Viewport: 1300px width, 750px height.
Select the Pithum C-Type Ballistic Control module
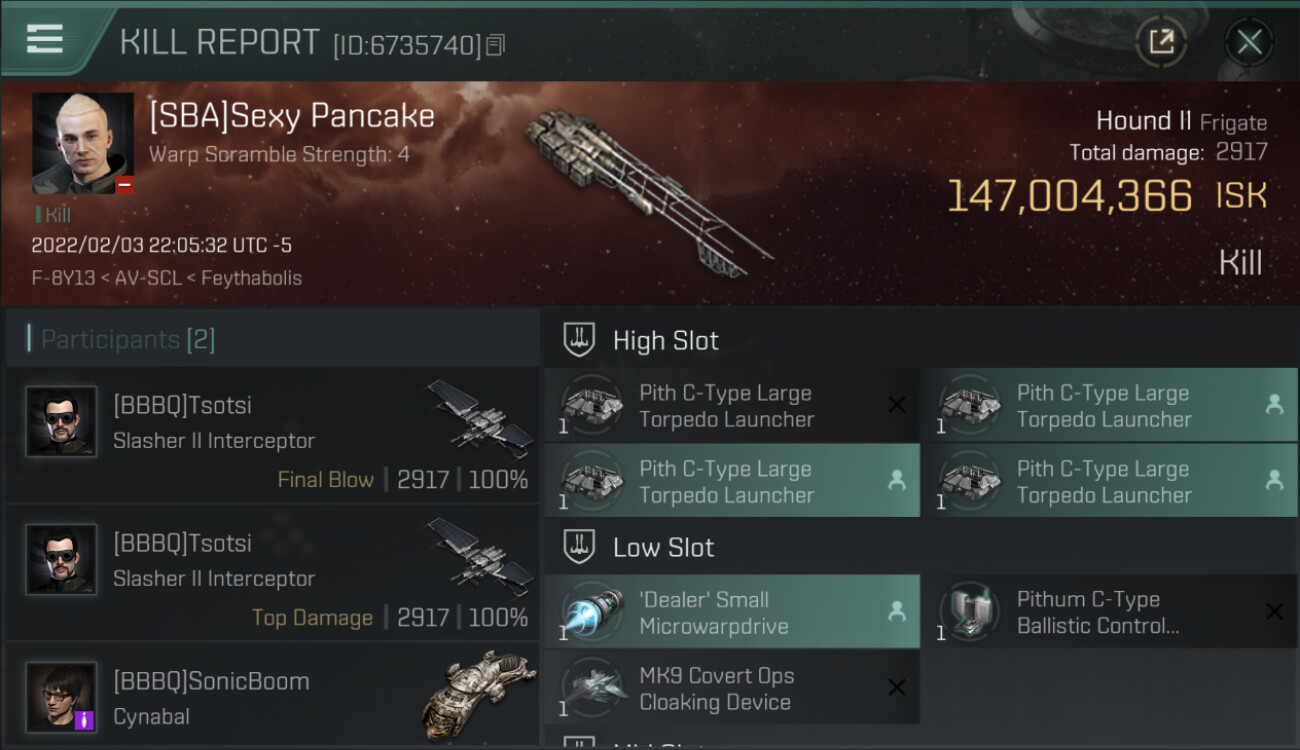click(1110, 613)
